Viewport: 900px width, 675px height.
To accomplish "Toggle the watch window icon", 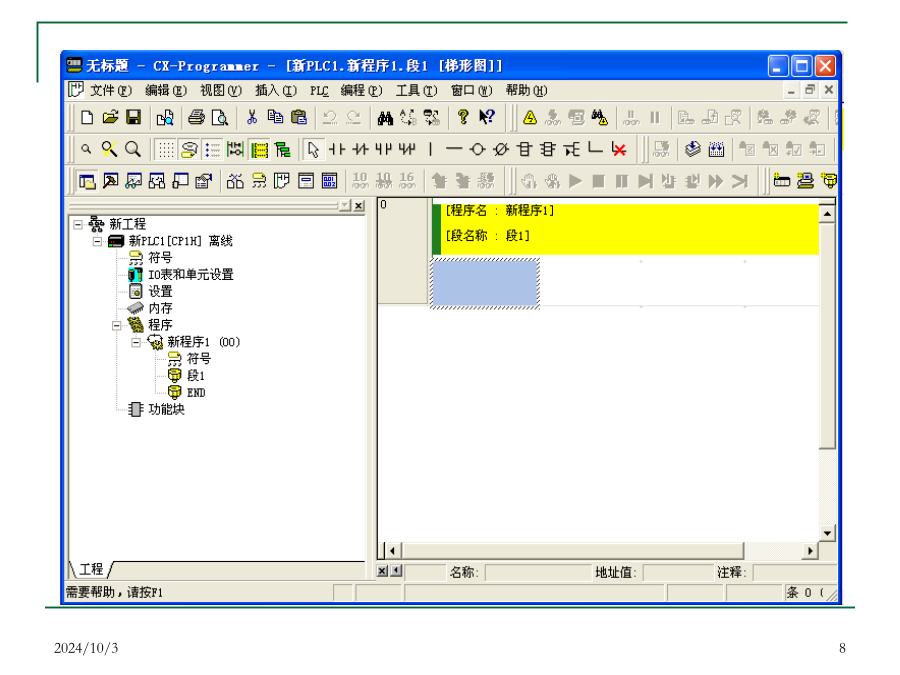I will (x=134, y=182).
